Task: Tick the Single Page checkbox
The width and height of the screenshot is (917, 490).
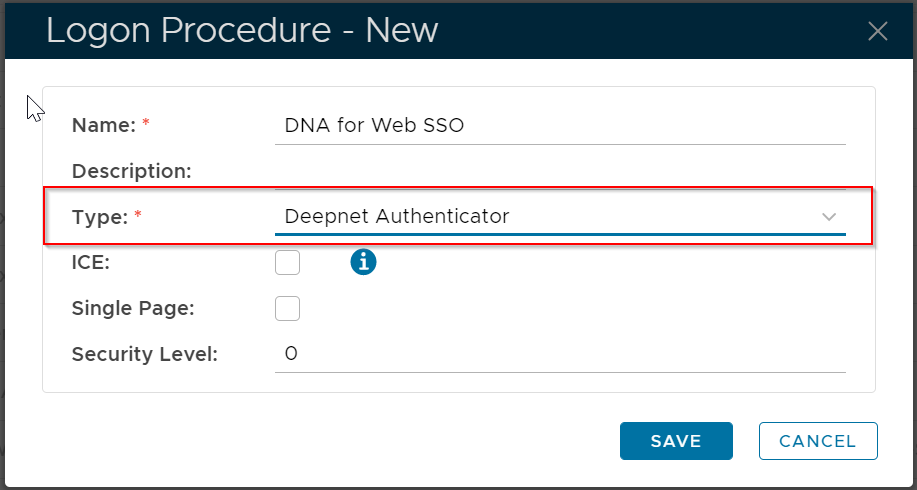Action: tap(287, 308)
